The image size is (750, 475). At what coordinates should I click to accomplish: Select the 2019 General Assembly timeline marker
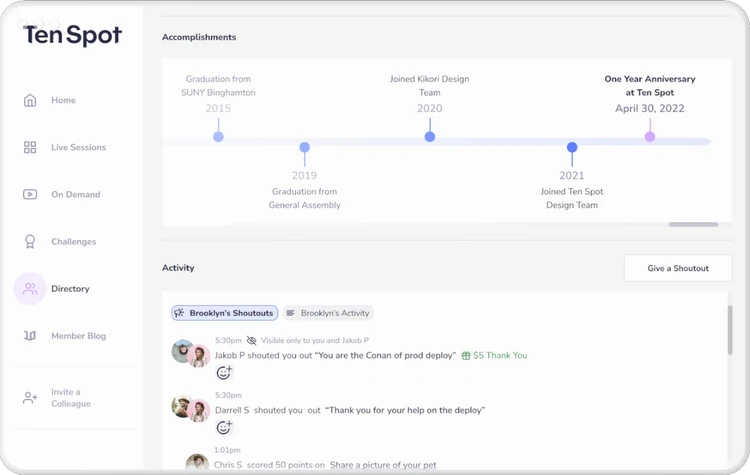point(305,147)
